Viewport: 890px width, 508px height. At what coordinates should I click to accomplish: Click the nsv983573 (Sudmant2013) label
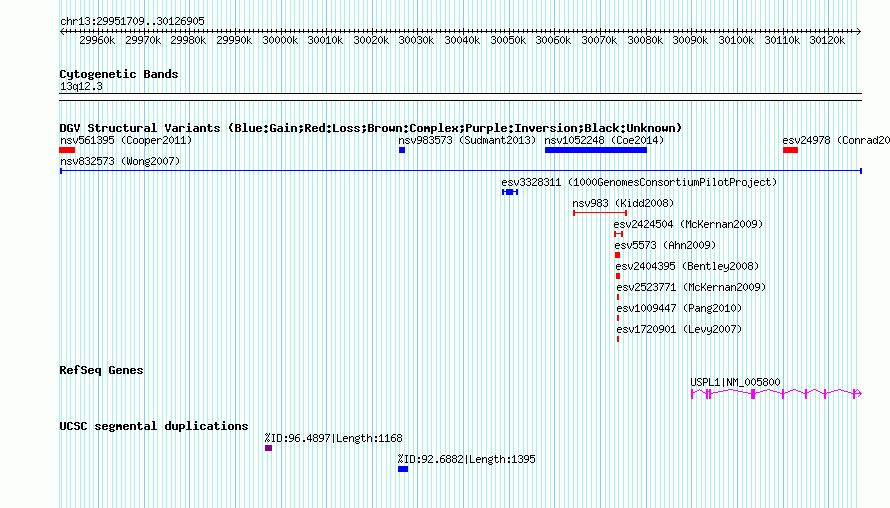click(x=467, y=140)
